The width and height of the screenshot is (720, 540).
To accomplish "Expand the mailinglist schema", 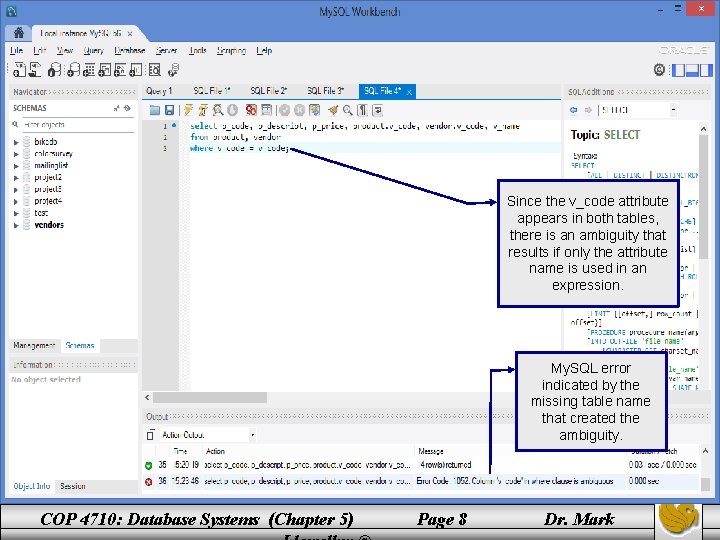I will [x=16, y=166].
